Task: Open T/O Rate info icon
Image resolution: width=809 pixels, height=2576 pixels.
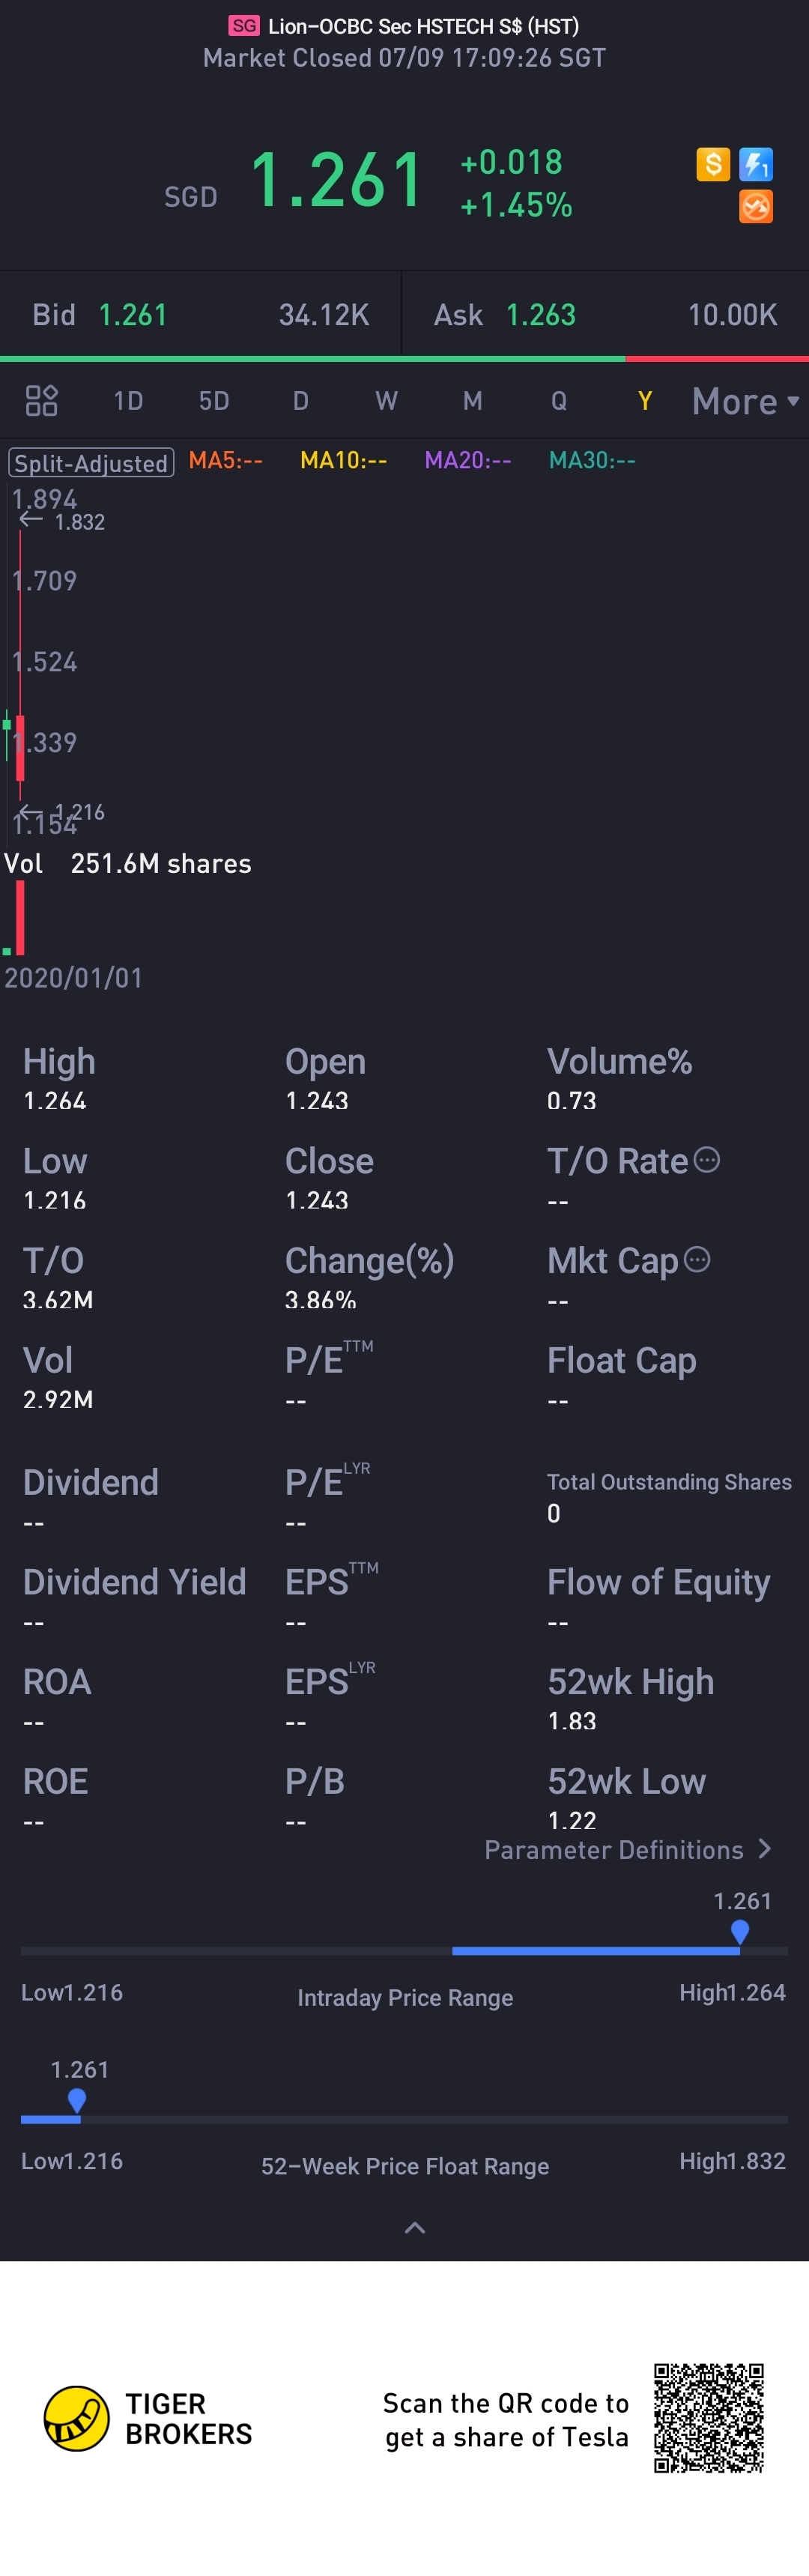Action: [707, 1160]
